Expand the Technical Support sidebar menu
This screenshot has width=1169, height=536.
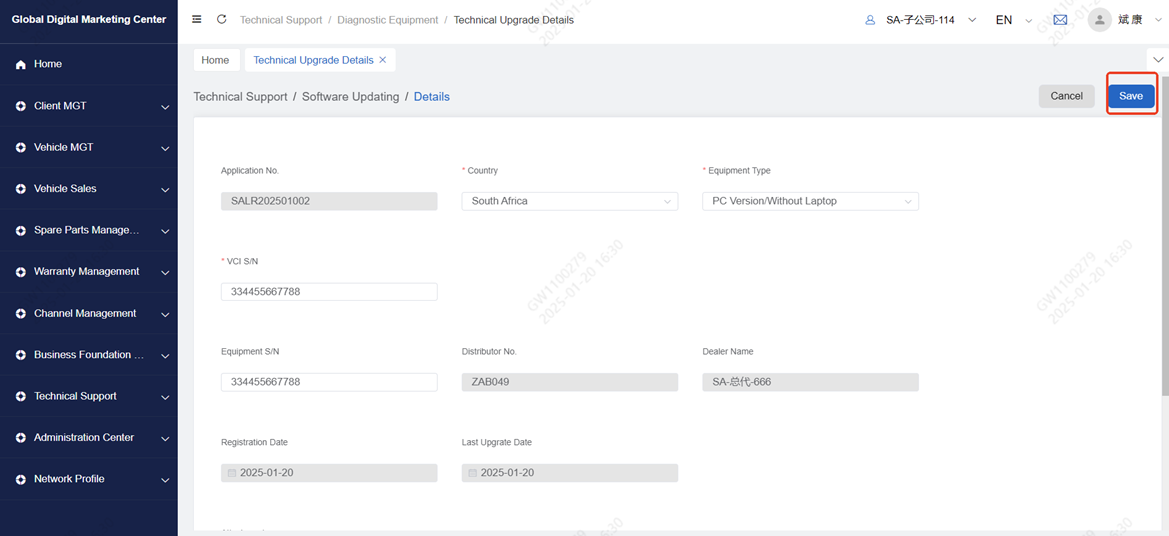click(88, 396)
